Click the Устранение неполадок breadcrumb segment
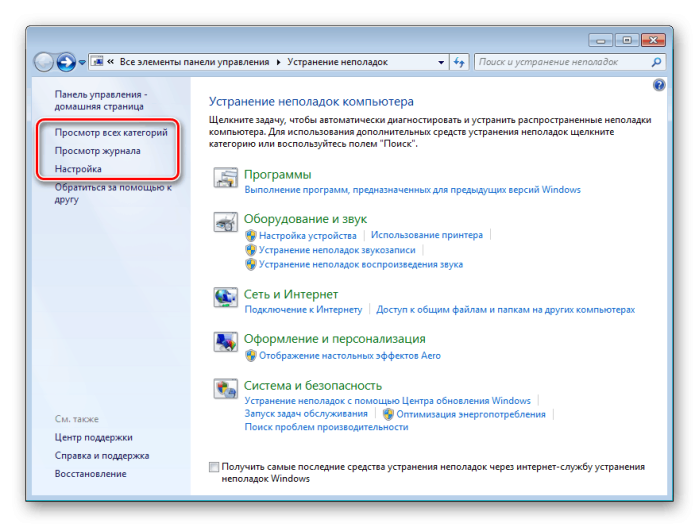Screen dimensions: 699x527 tap(337, 62)
